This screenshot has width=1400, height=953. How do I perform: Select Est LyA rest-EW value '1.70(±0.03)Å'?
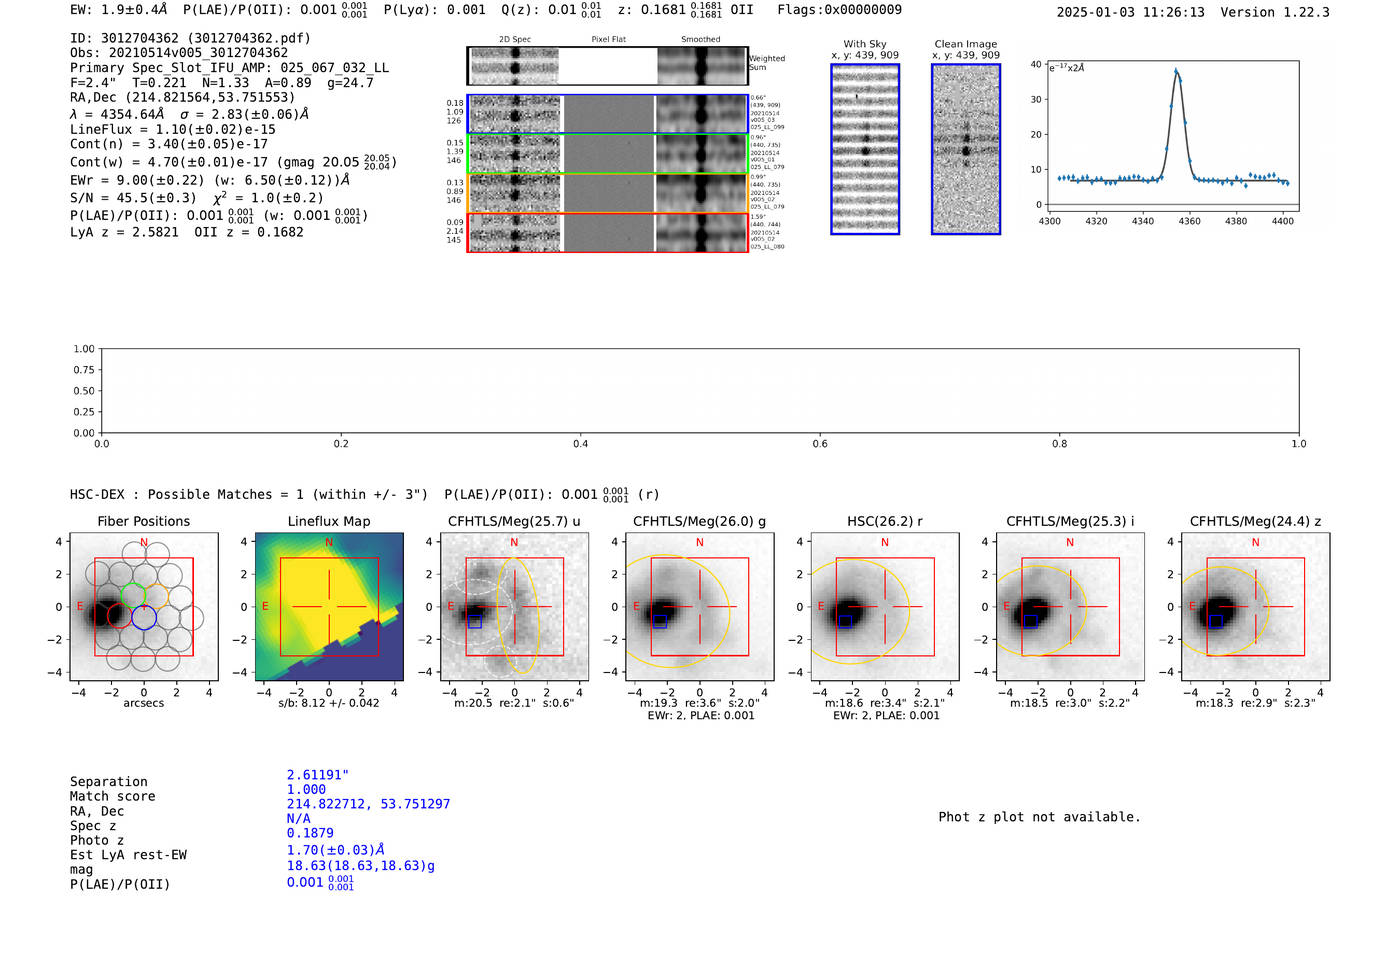click(x=336, y=850)
